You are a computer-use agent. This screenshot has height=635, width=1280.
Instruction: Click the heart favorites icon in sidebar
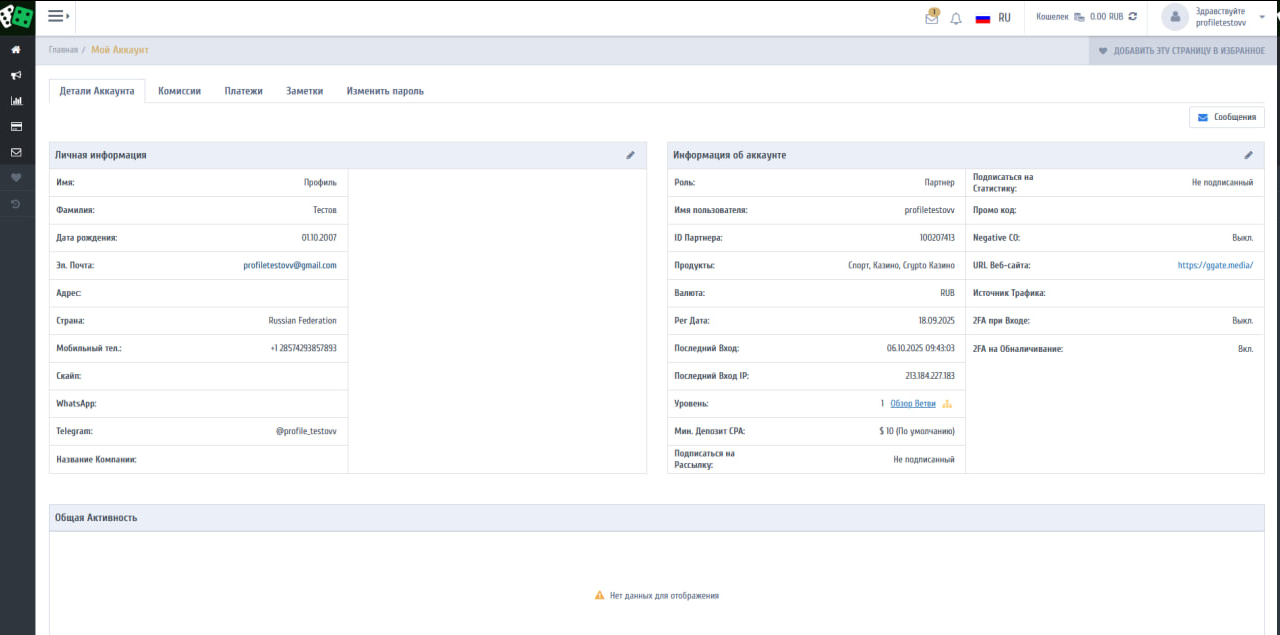coord(16,178)
